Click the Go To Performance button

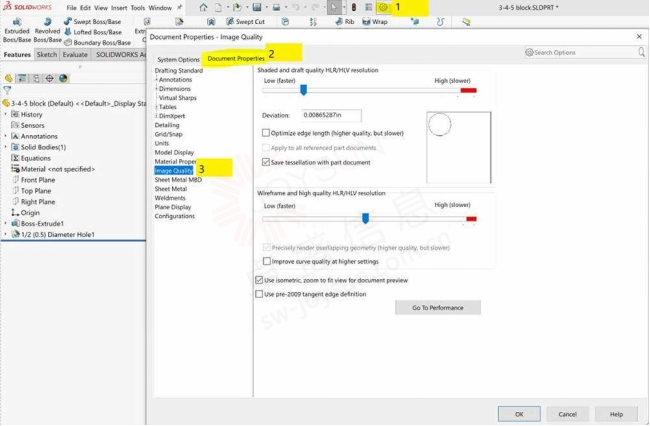[x=438, y=307]
